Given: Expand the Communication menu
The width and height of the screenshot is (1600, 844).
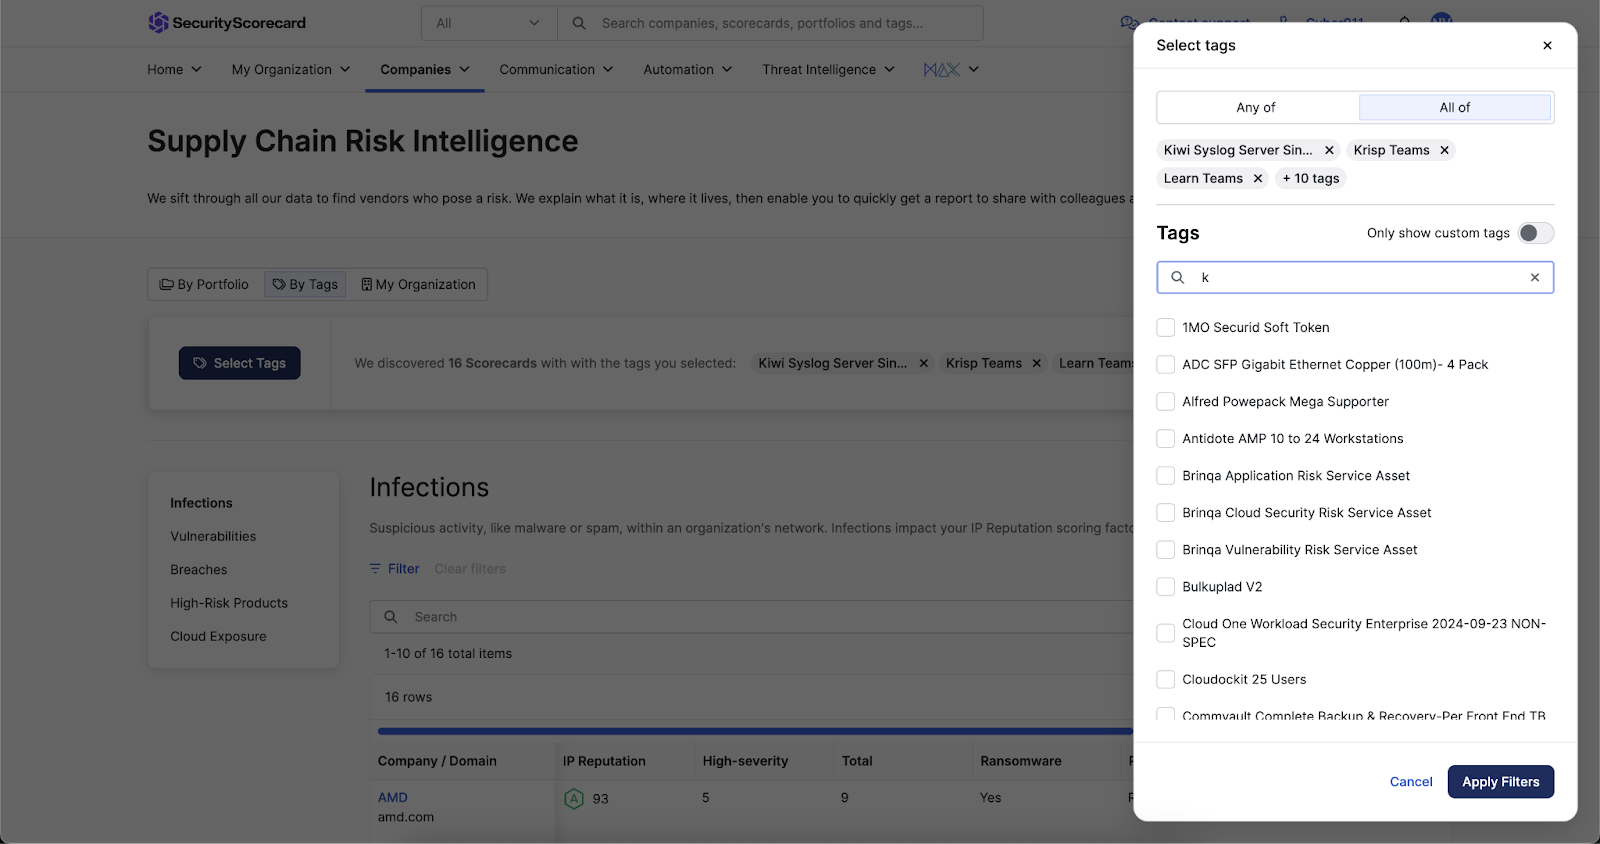Looking at the screenshot, I should pos(556,69).
